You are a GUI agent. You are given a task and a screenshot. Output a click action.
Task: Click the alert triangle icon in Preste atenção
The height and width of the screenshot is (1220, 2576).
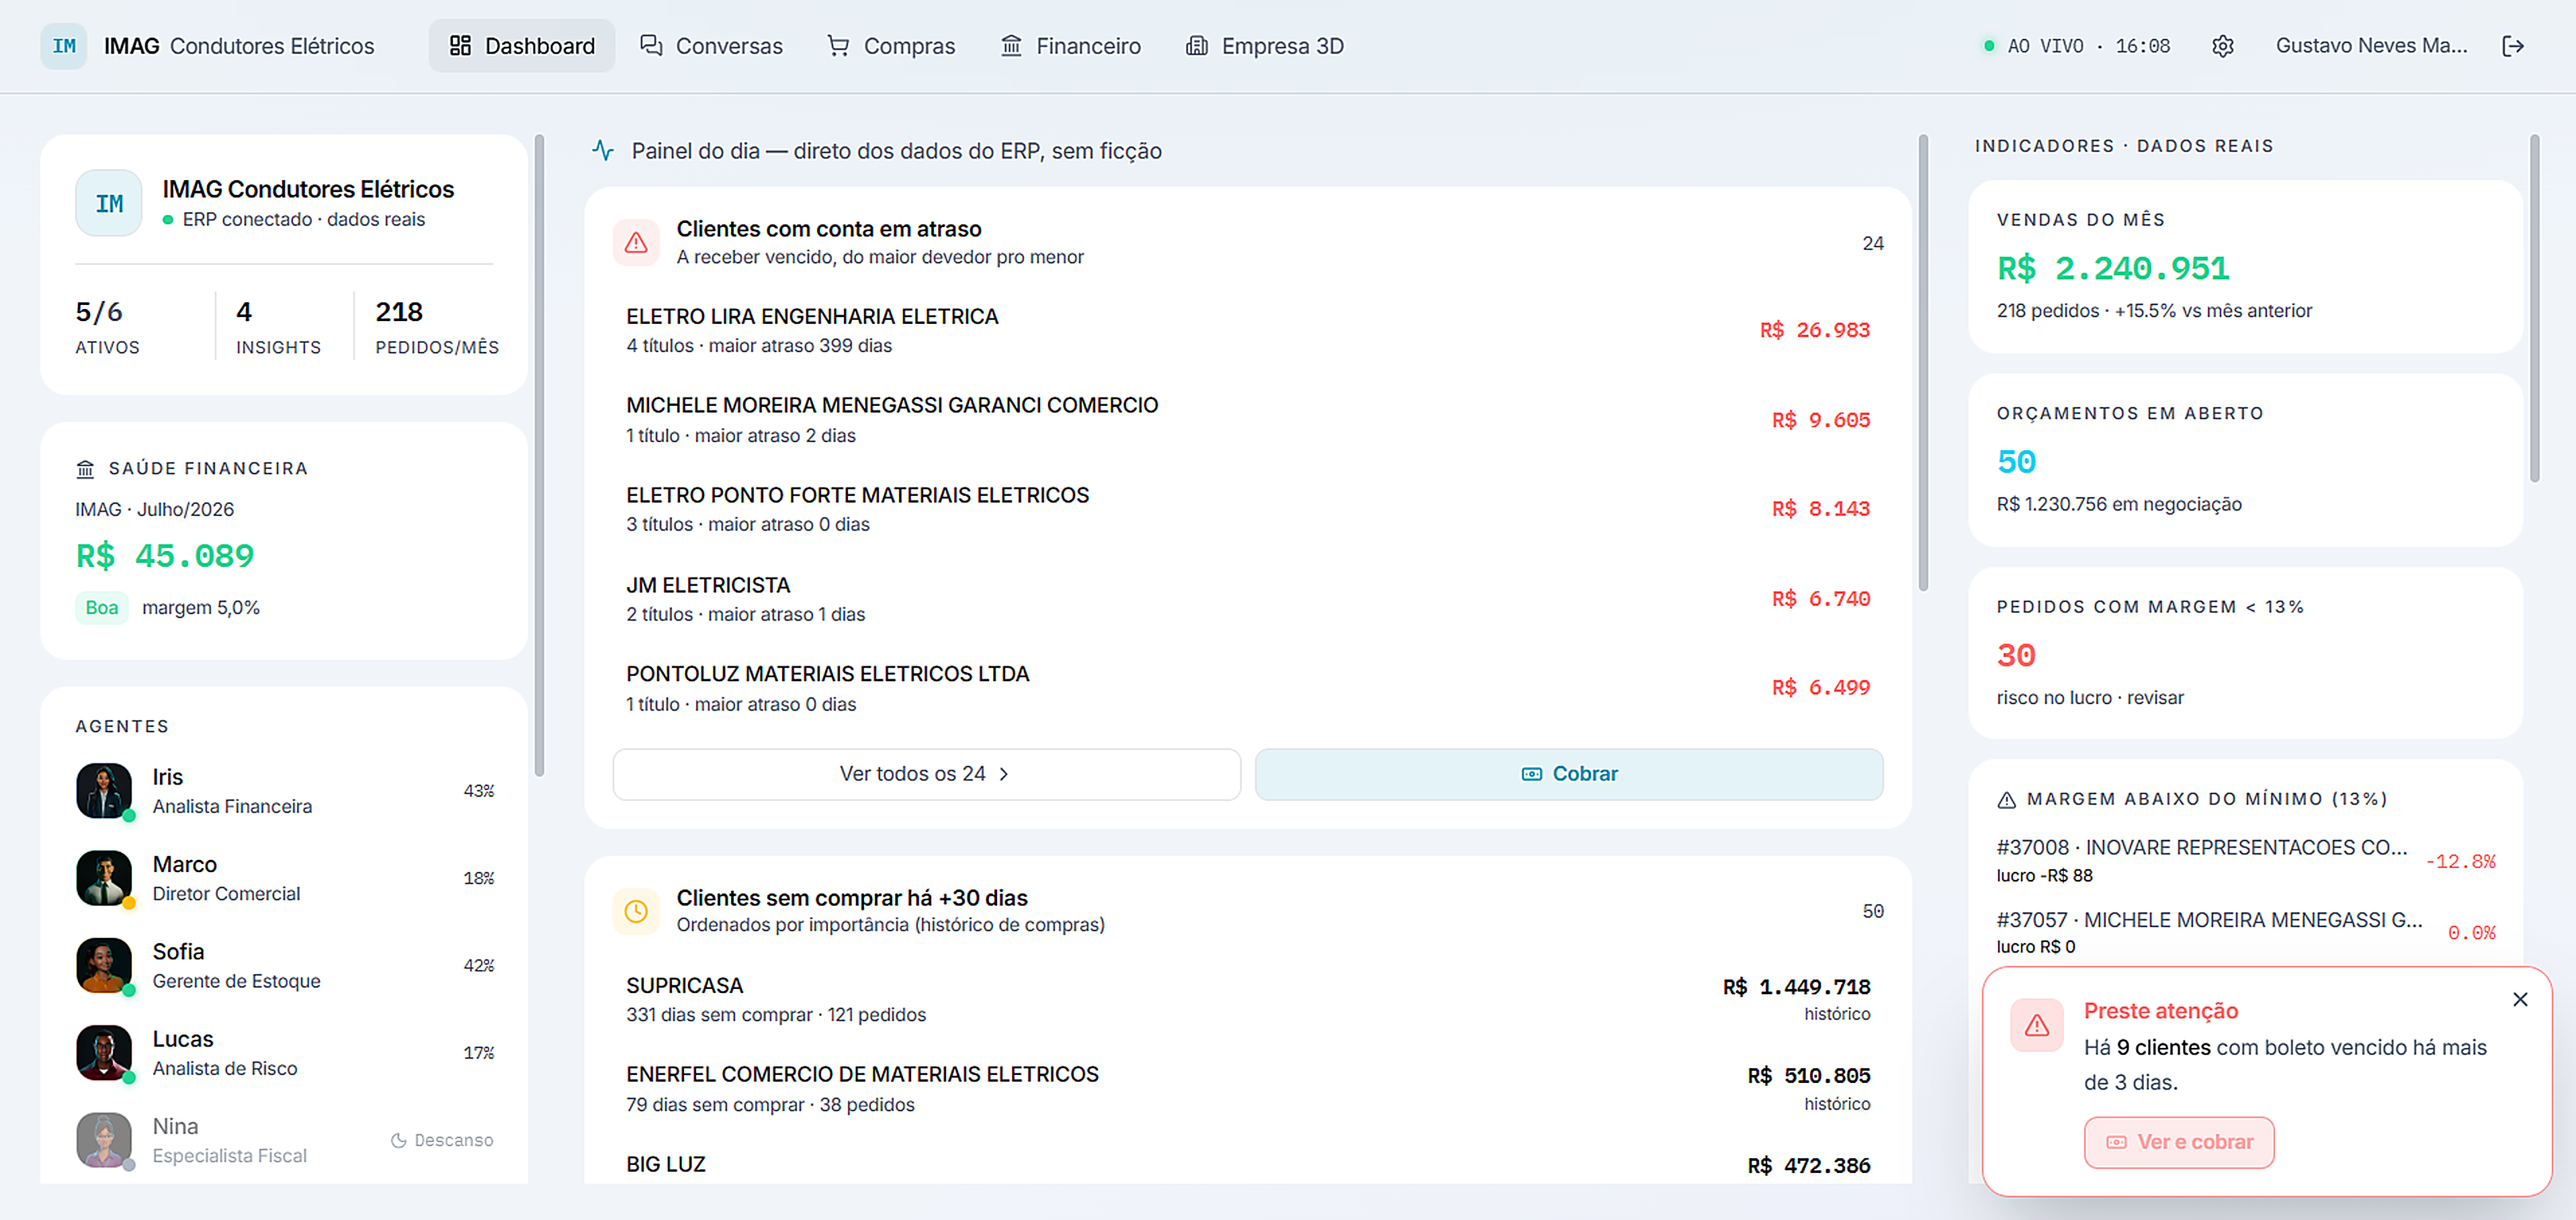tap(2037, 1025)
